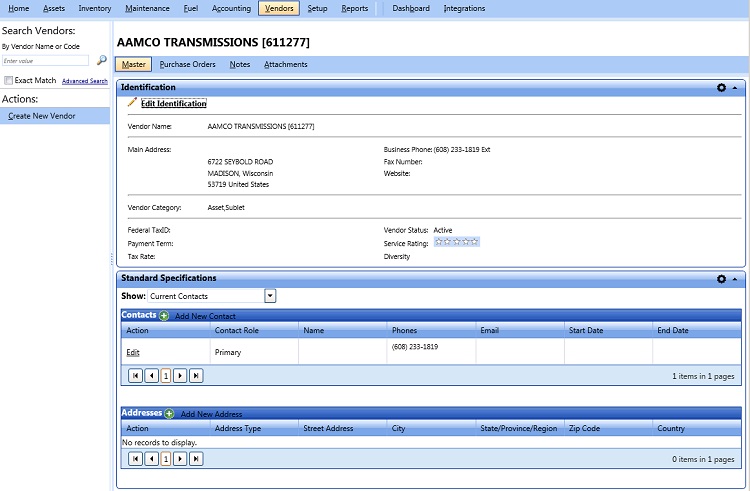The image size is (750, 491).
Task: Collapse the Standard Specifications panel
Action: click(735, 279)
